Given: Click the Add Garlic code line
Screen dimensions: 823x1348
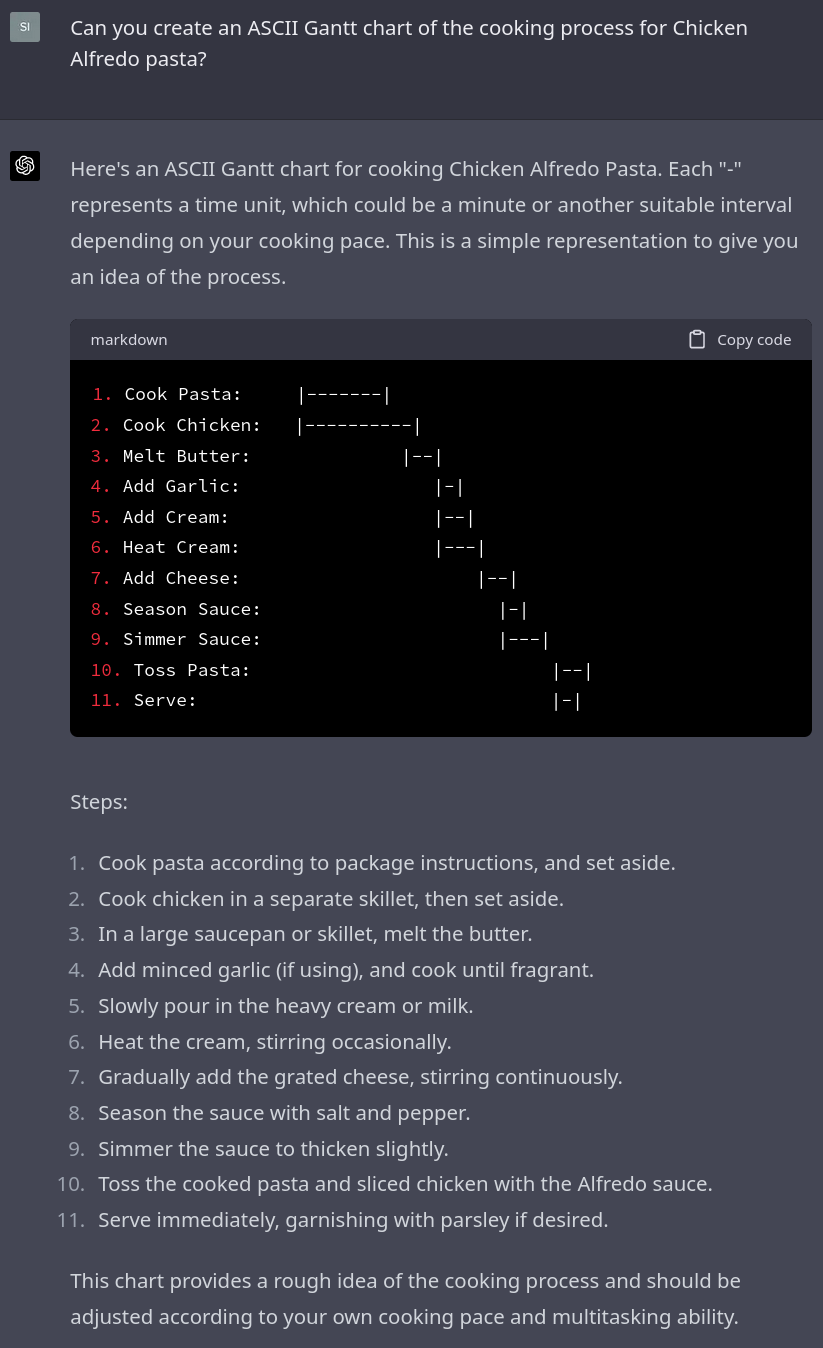Looking at the screenshot, I should point(276,487).
